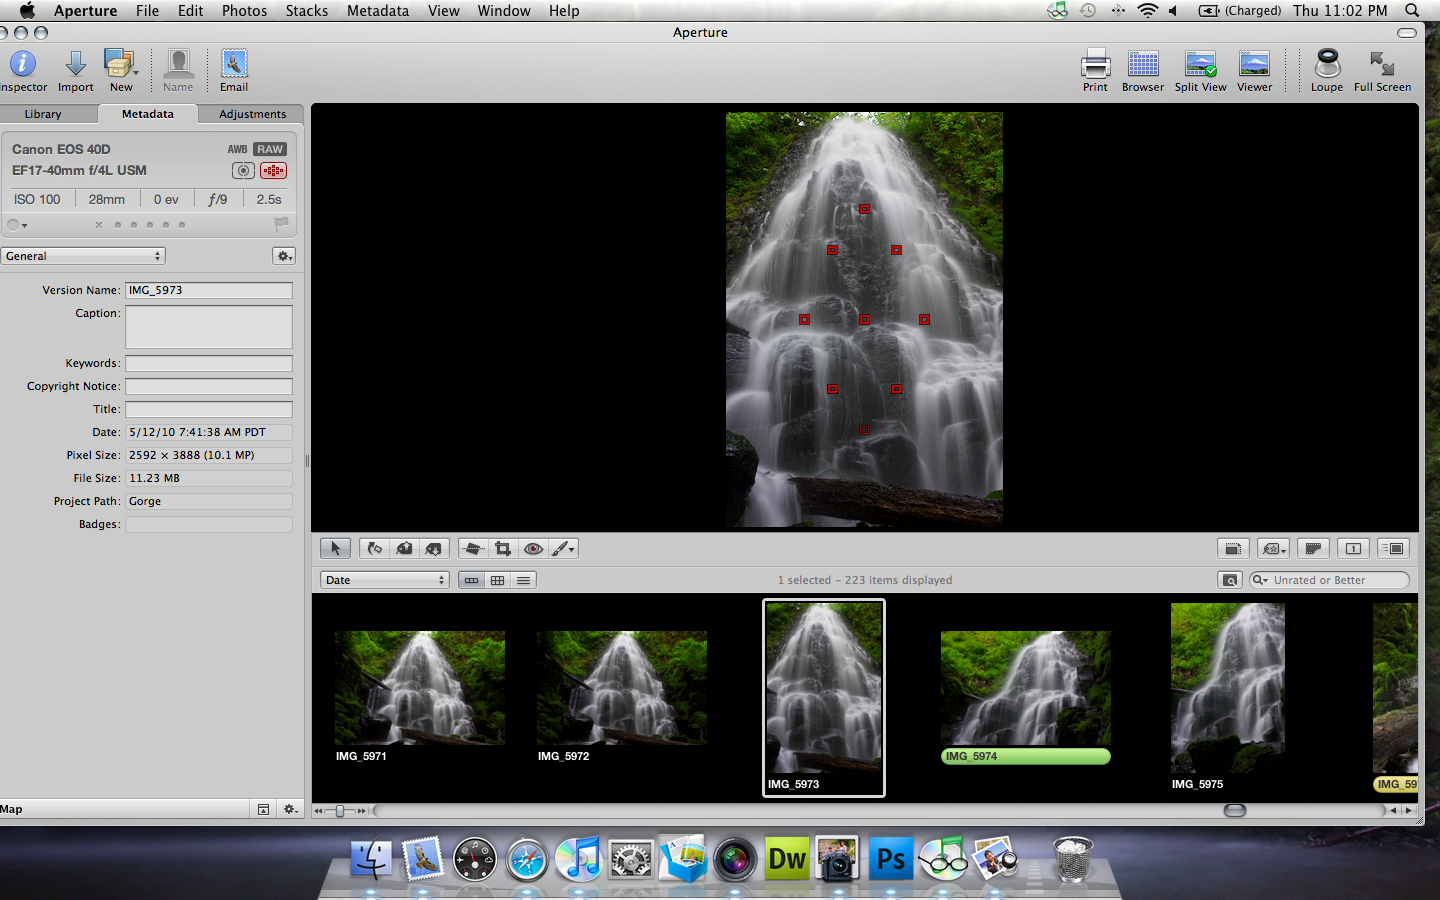This screenshot has width=1440, height=900.
Task: Select the IMG_5974 thumbnail
Action: 1026,688
